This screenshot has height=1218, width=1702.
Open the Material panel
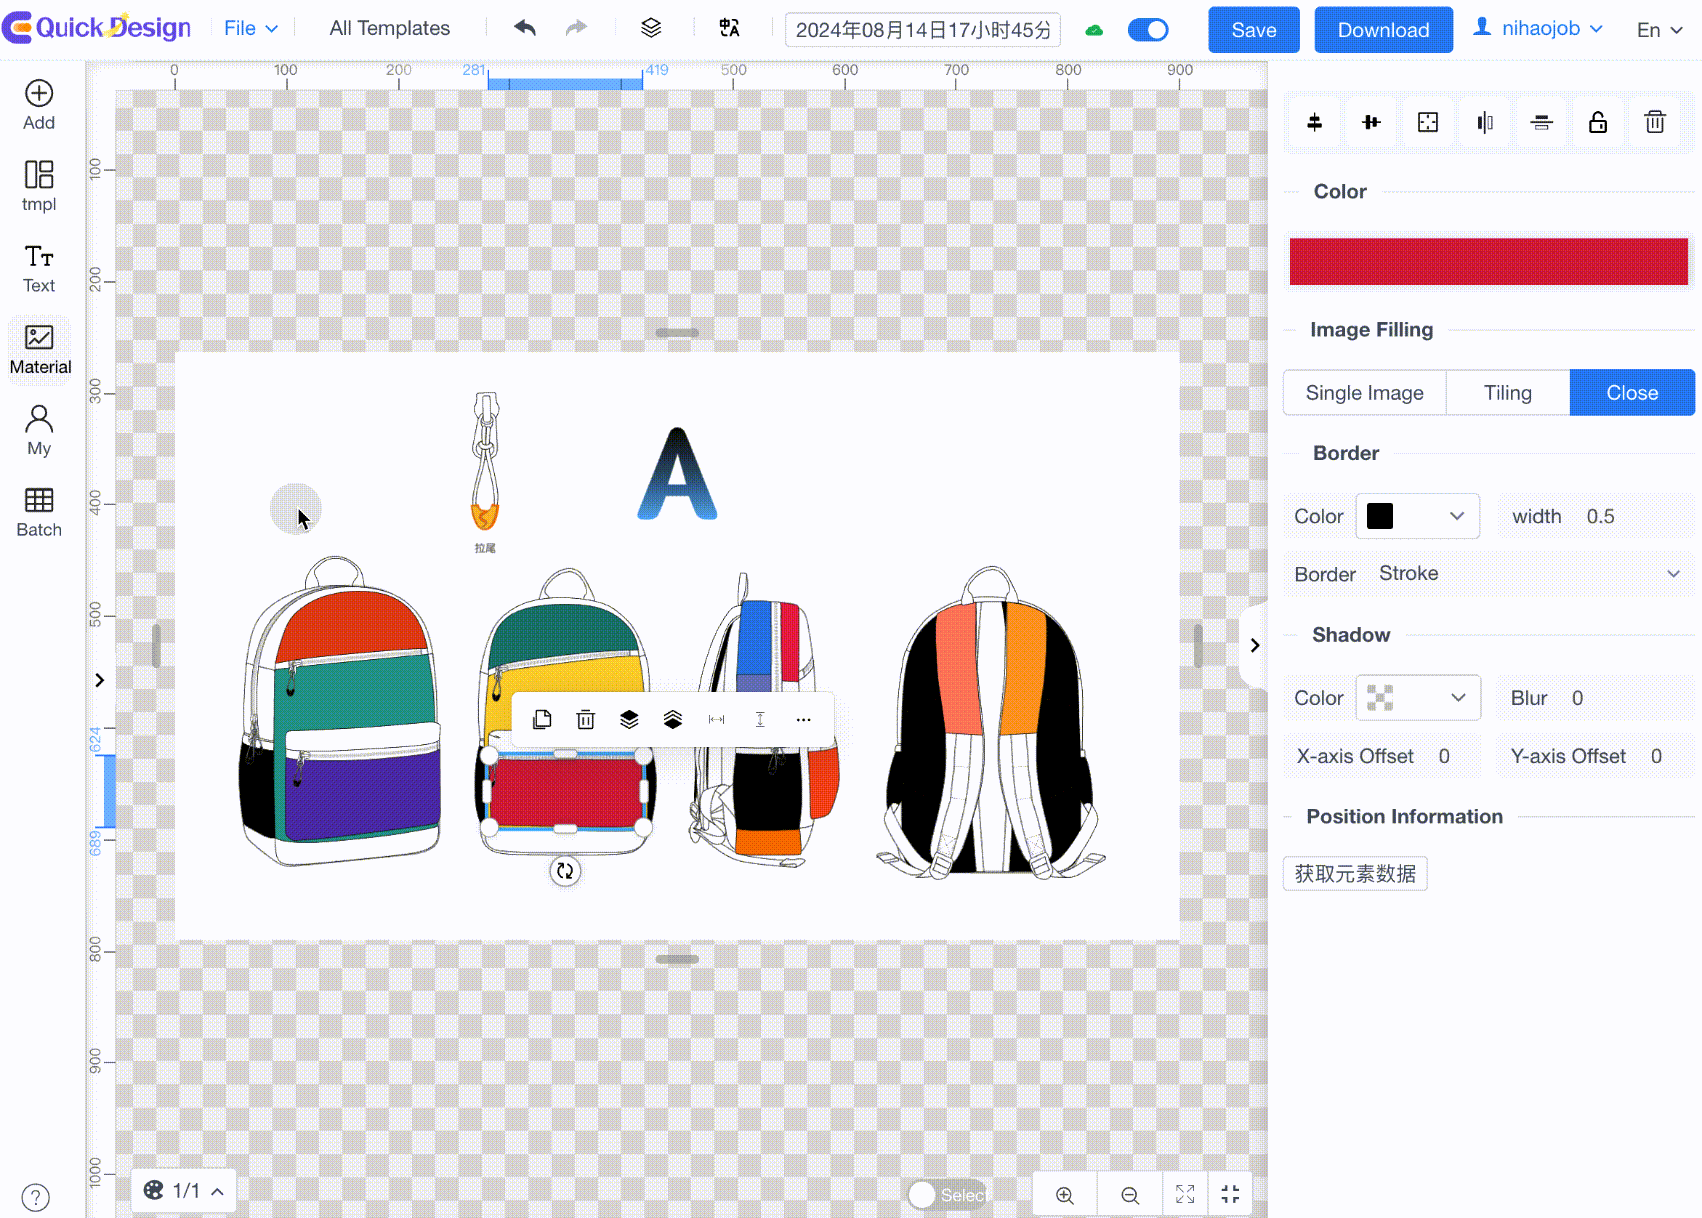click(40, 350)
